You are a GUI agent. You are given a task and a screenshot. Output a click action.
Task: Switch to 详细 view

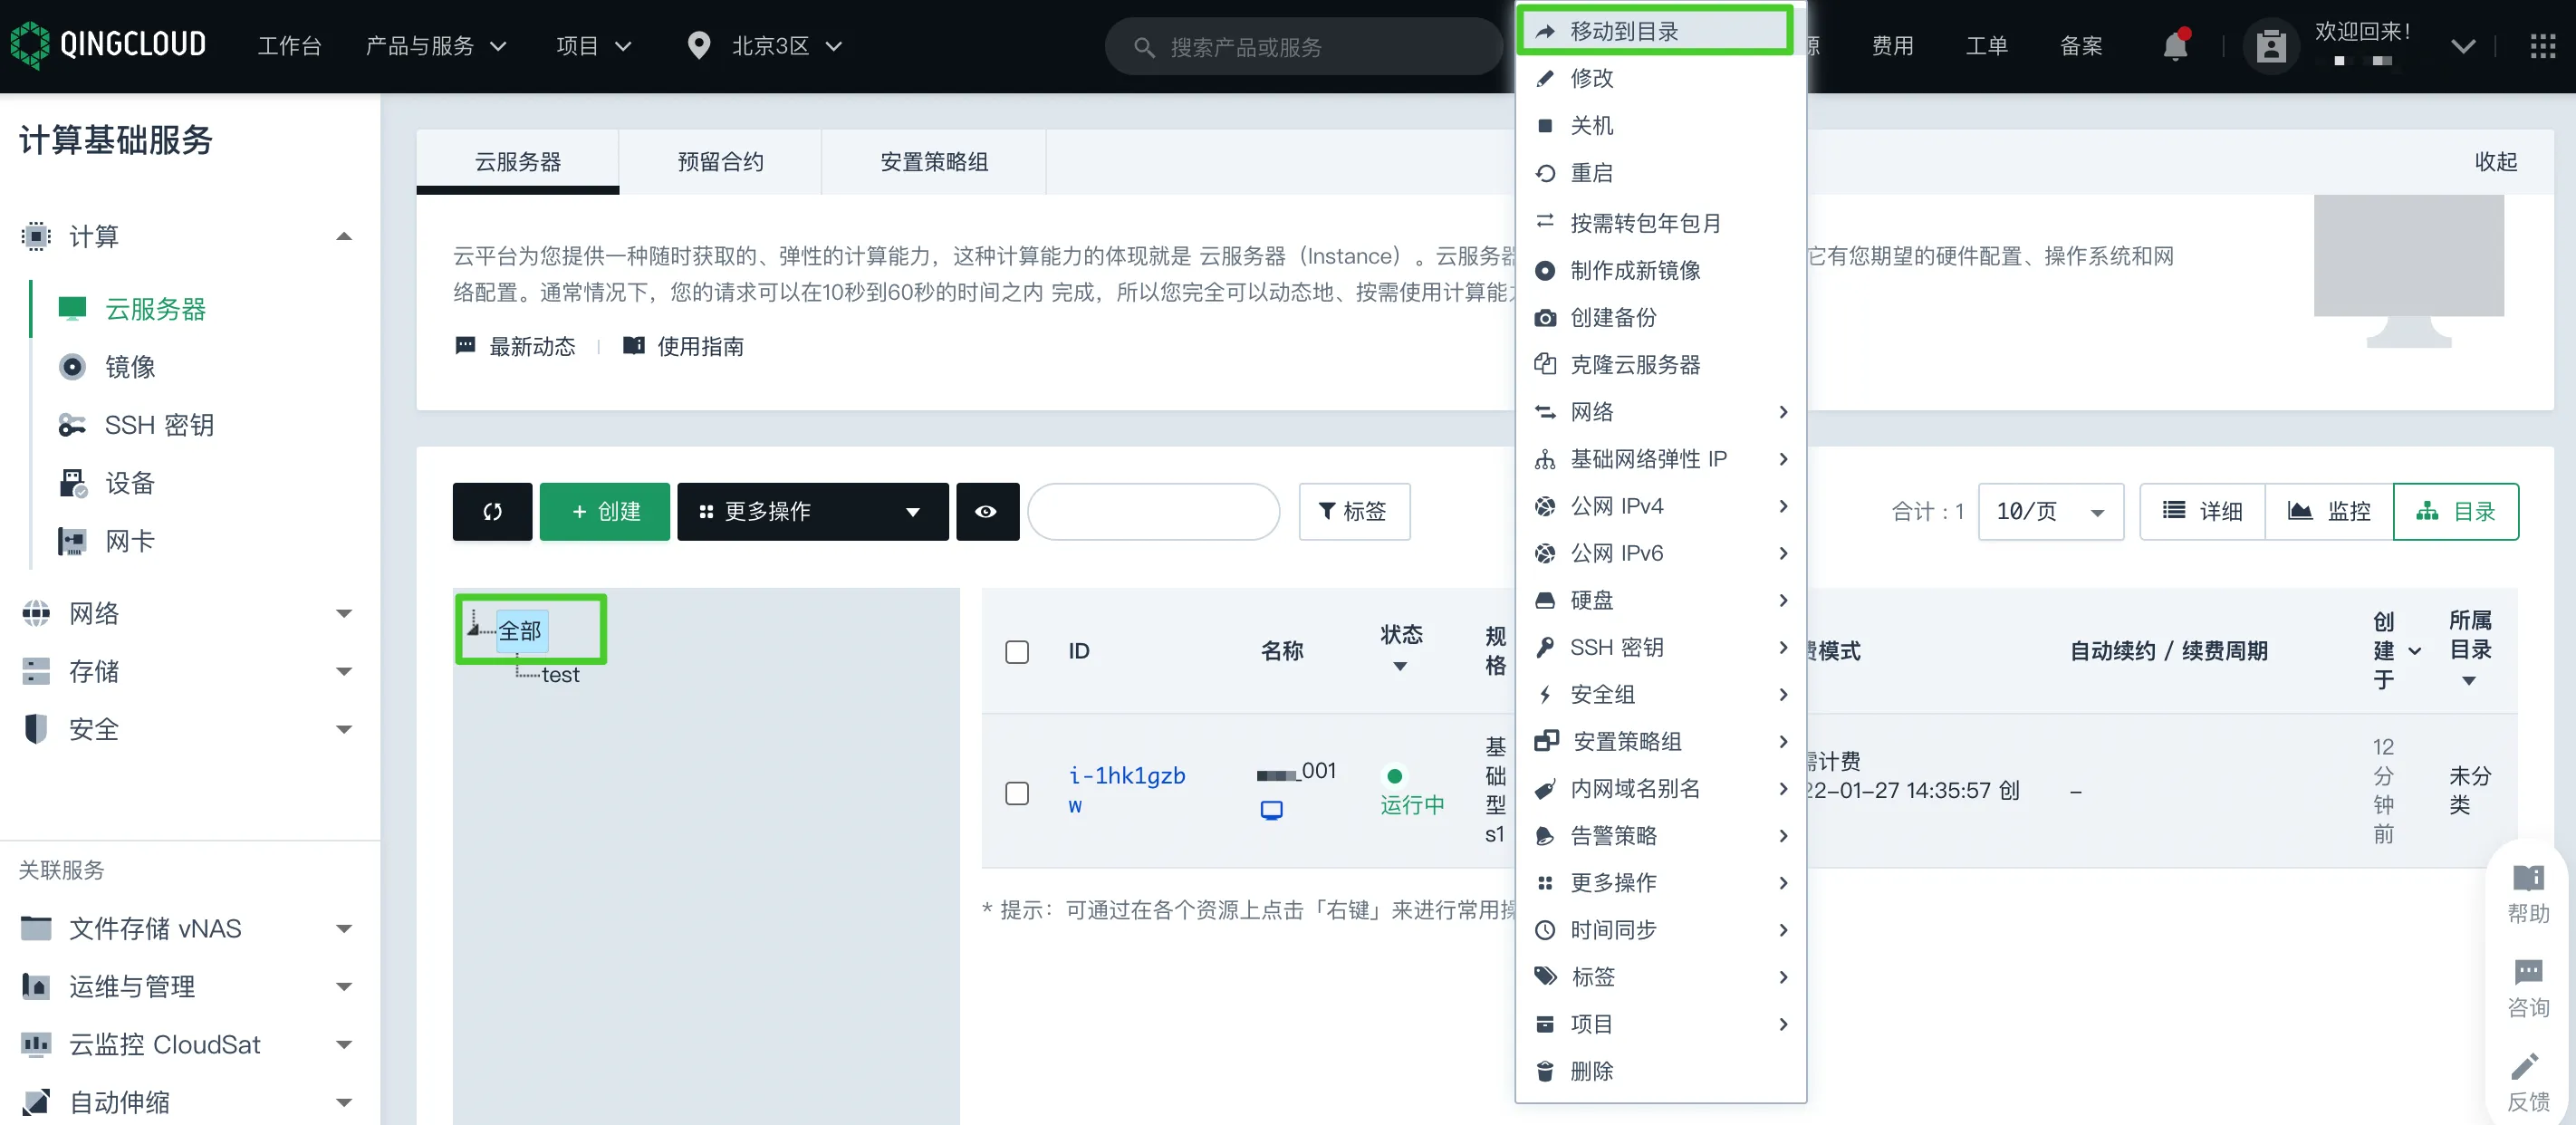(x=2202, y=511)
